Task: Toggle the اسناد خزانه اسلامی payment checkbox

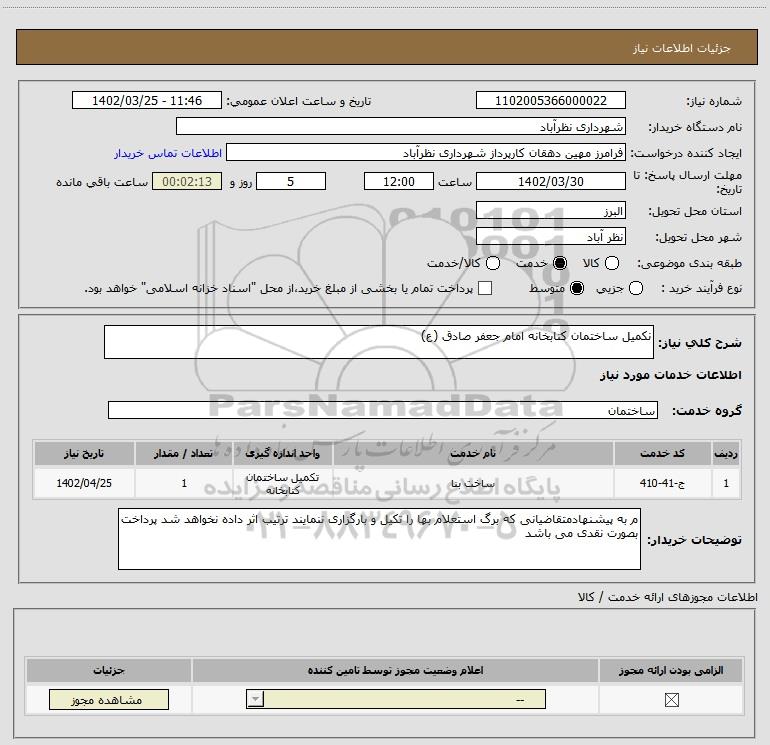Action: [x=485, y=288]
